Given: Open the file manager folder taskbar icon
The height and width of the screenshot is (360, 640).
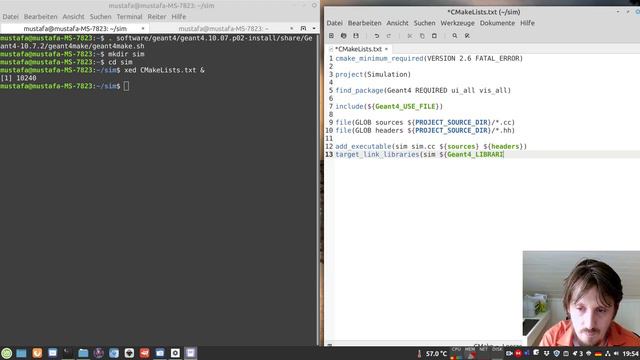Looking at the screenshot, I should tap(83, 353).
